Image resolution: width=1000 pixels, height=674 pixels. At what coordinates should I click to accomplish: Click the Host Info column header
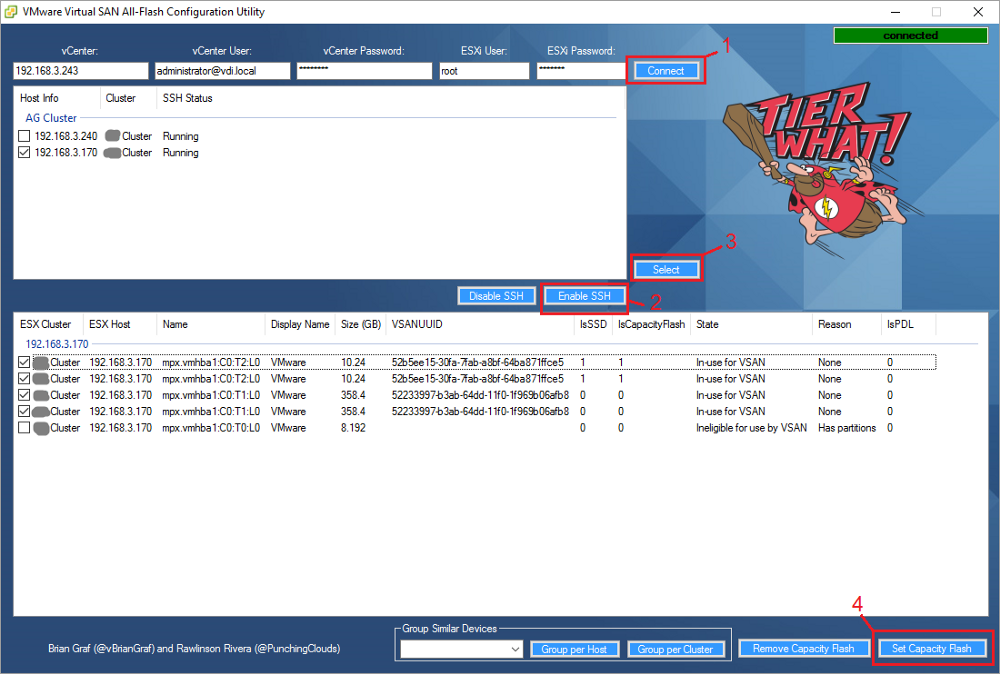pos(57,98)
